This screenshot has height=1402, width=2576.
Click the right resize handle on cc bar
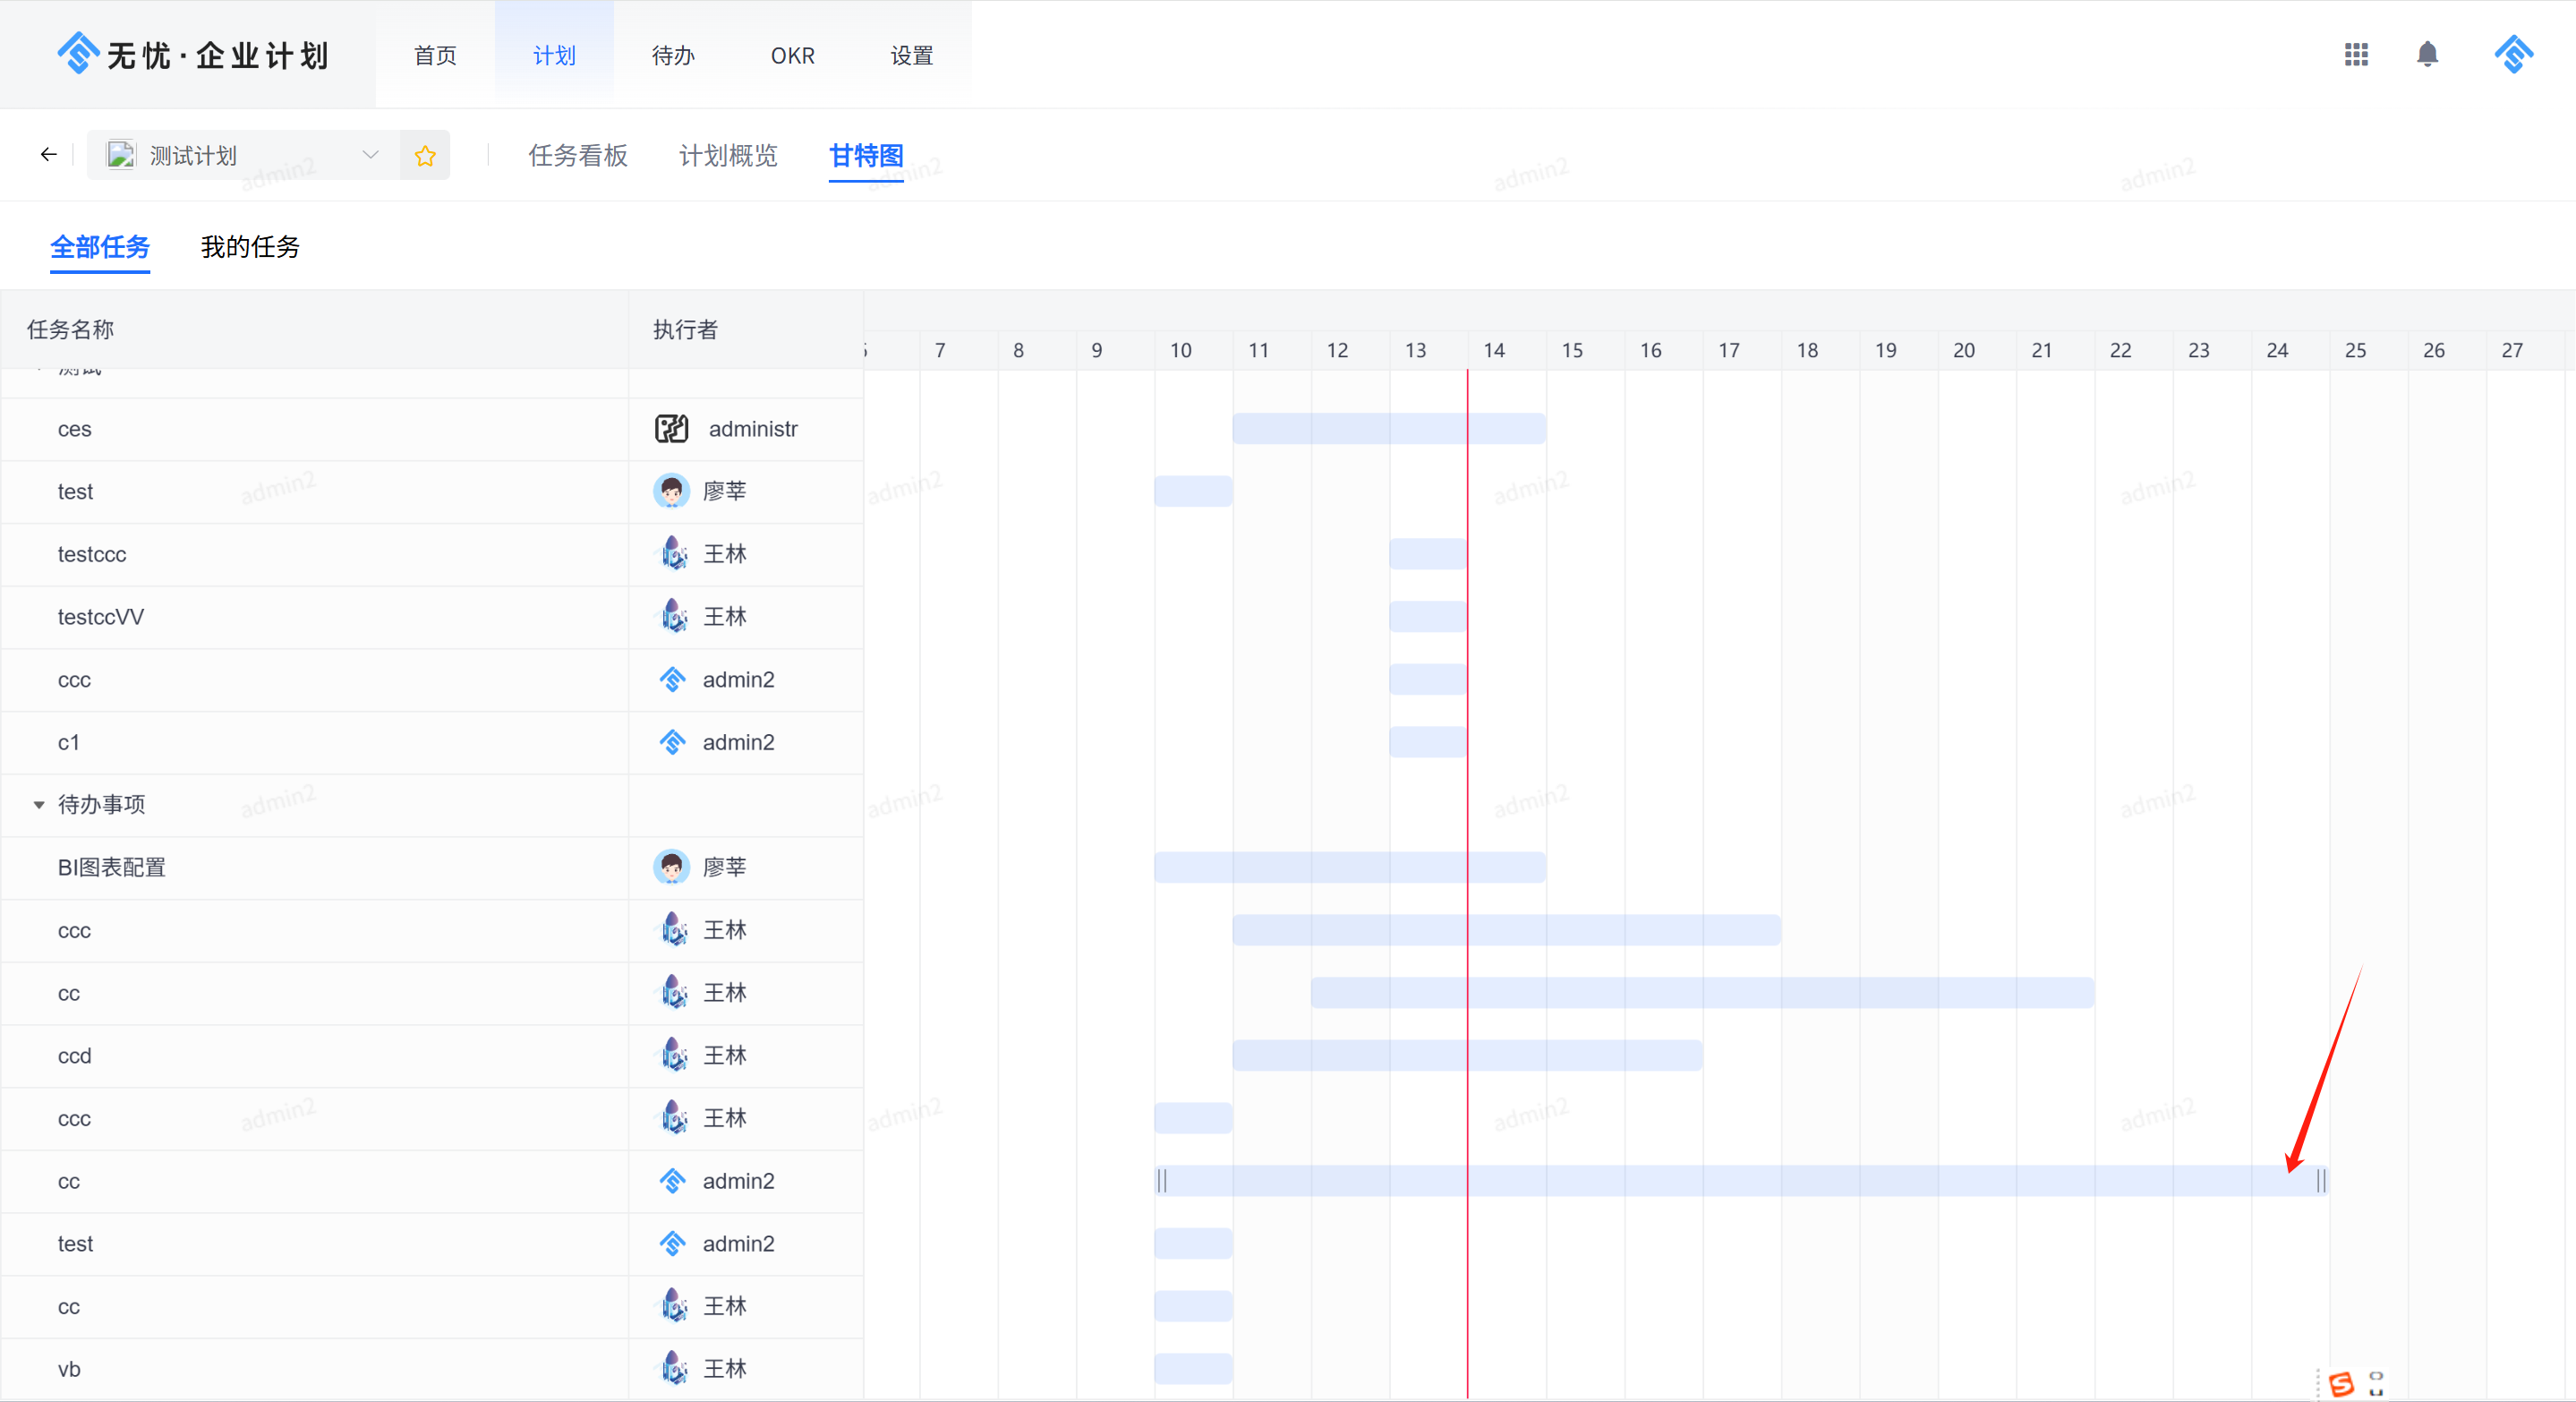pyautogui.click(x=2321, y=1181)
